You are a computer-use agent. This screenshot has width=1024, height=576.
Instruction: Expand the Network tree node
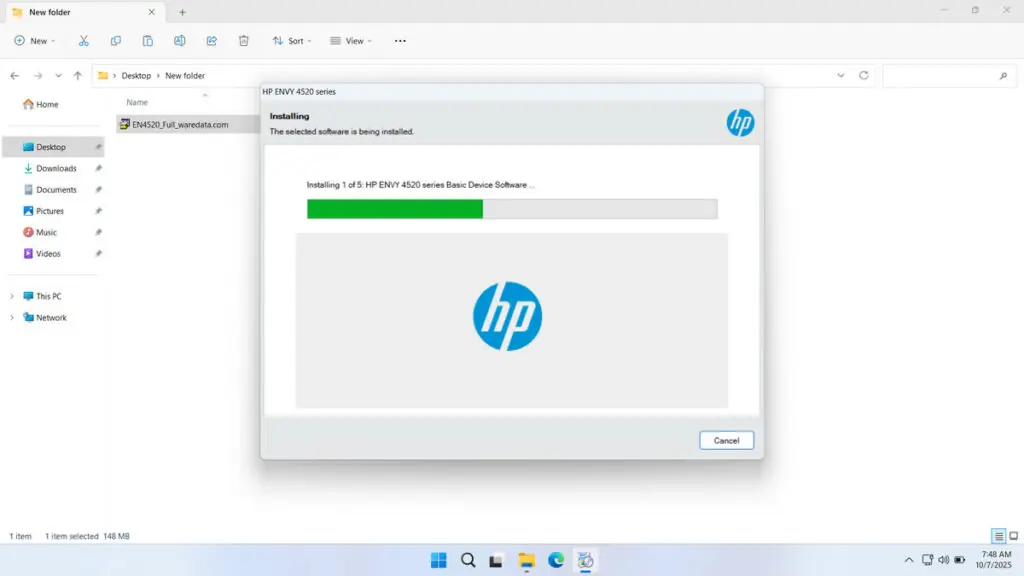13,318
